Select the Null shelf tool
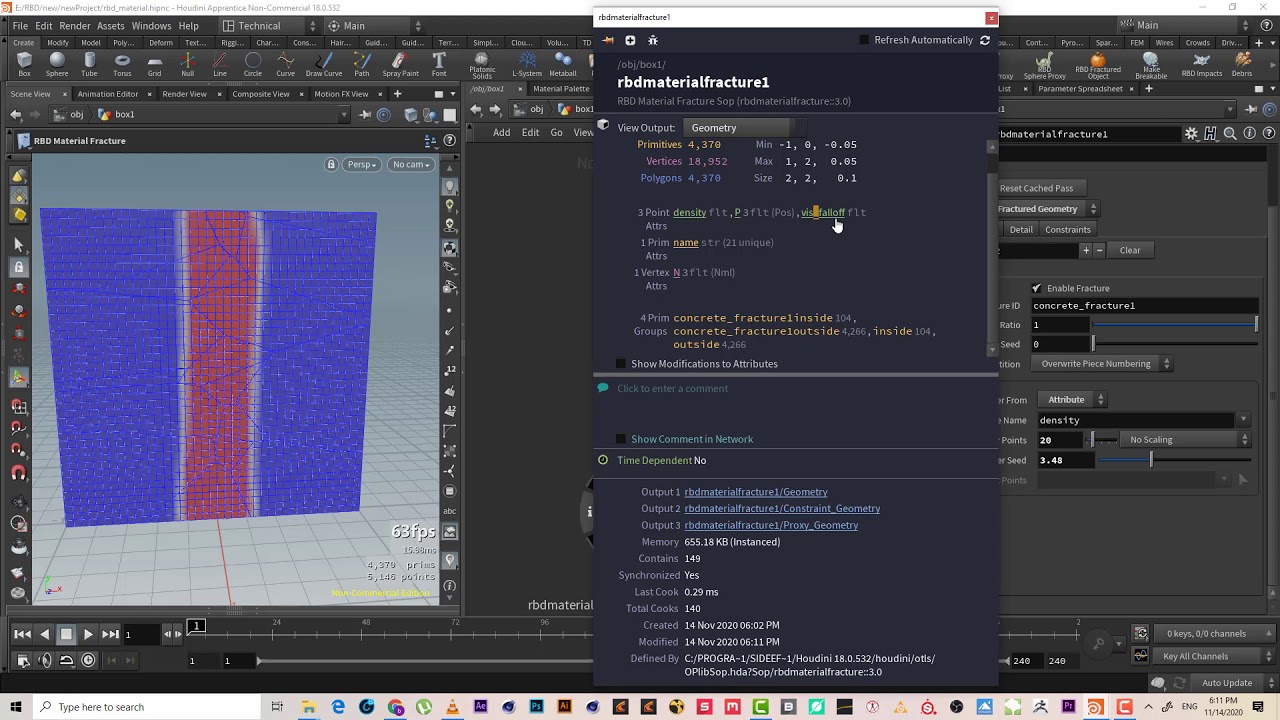1280x720 pixels. [x=187, y=66]
